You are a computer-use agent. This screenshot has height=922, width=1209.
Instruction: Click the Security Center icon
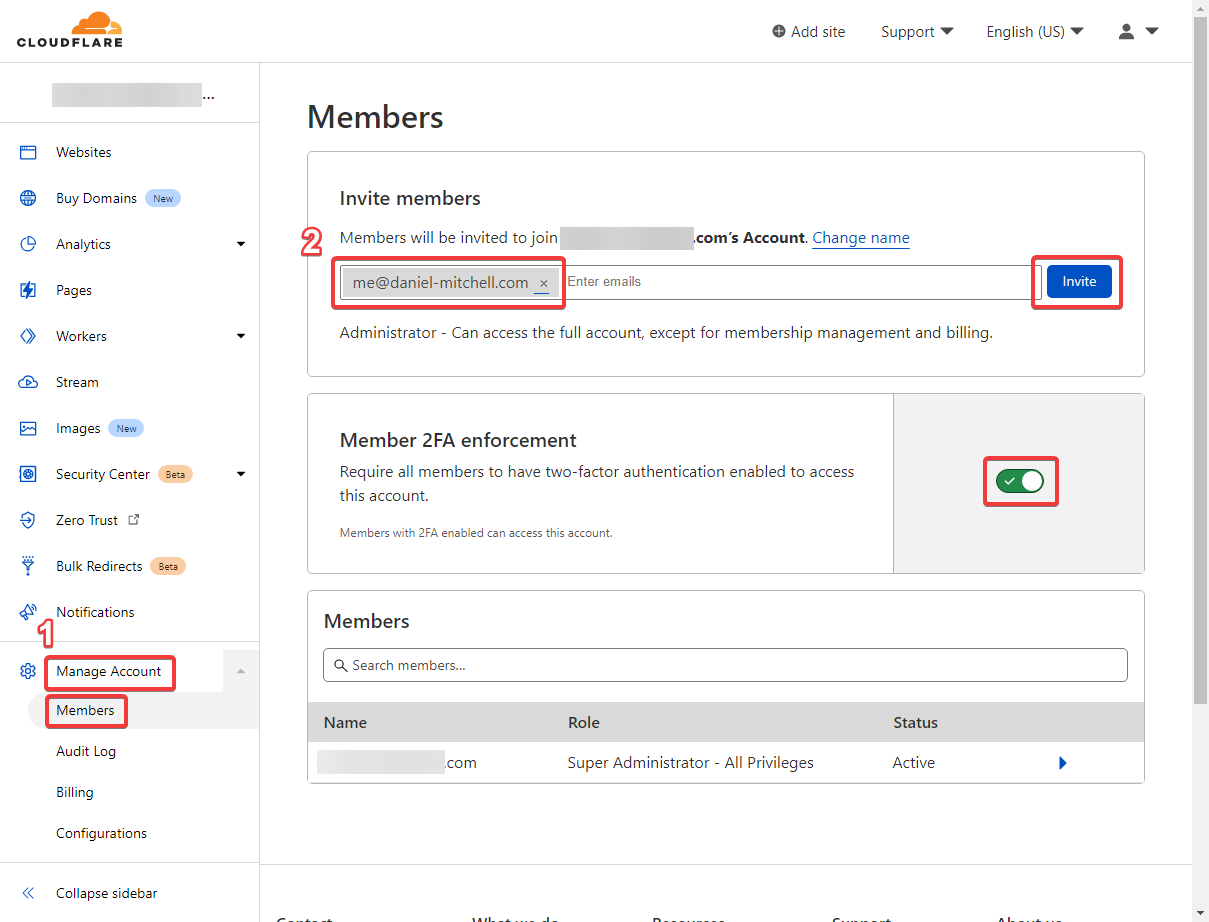click(28, 474)
